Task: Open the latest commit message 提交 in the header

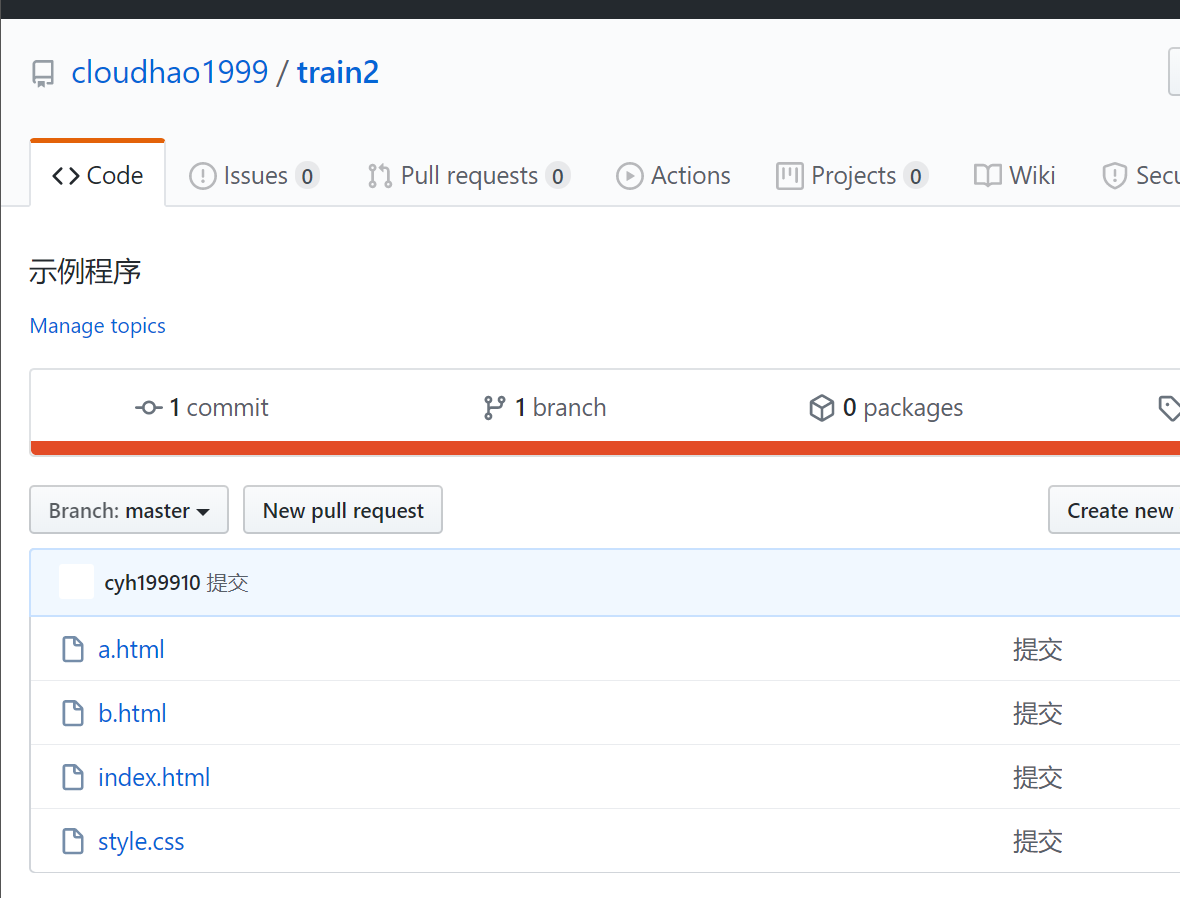Action: (227, 583)
